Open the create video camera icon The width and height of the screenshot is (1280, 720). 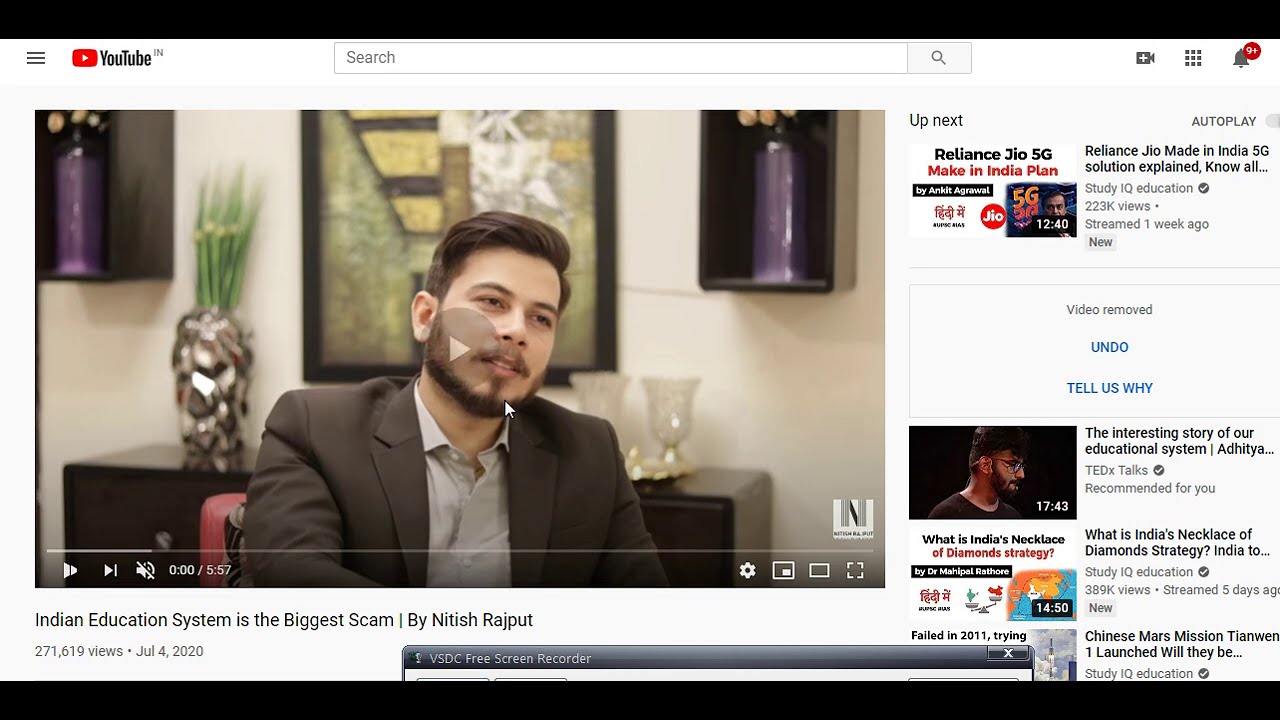point(1146,58)
